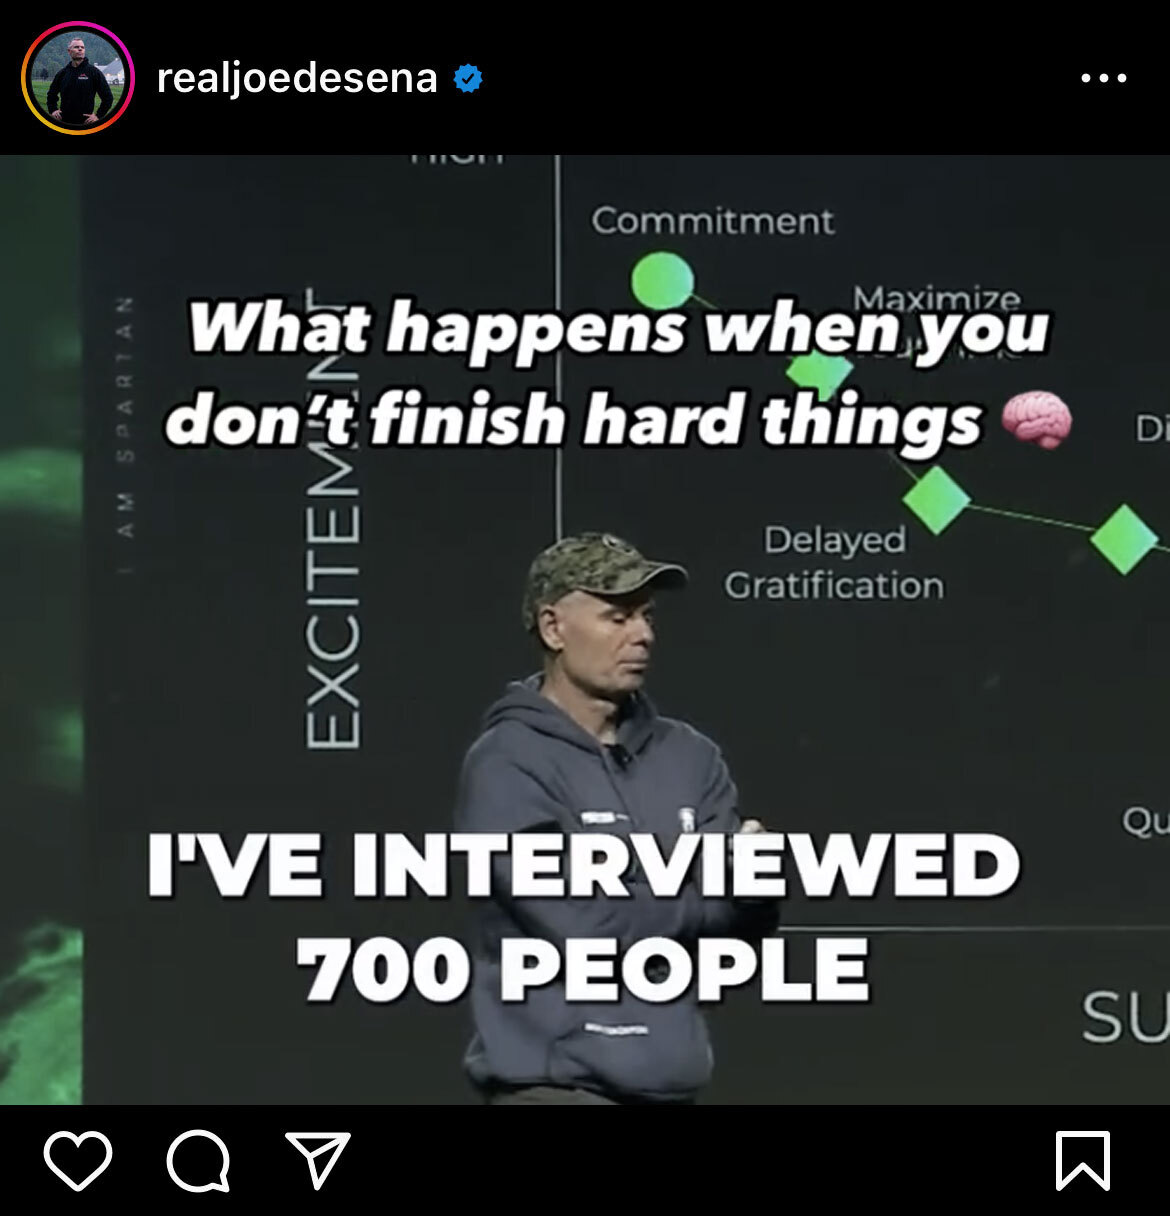Like the post with the heart icon
The height and width of the screenshot is (1216, 1170).
[78, 1161]
